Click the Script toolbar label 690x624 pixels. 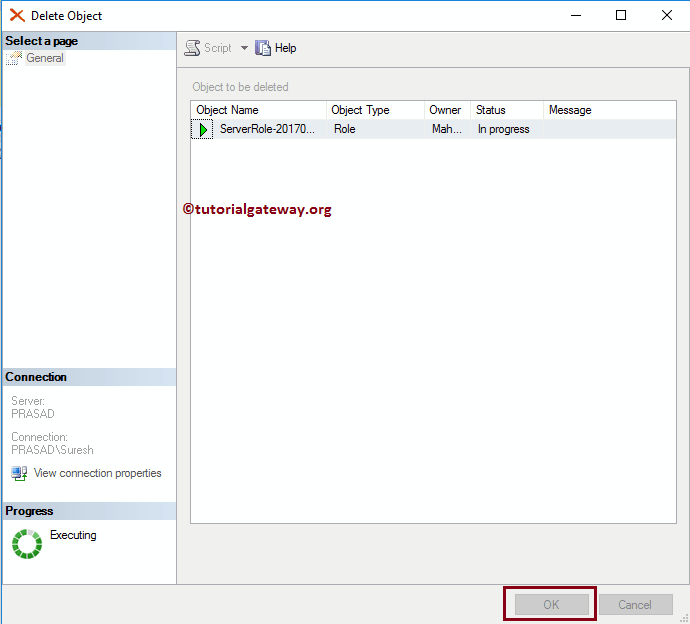(x=218, y=48)
